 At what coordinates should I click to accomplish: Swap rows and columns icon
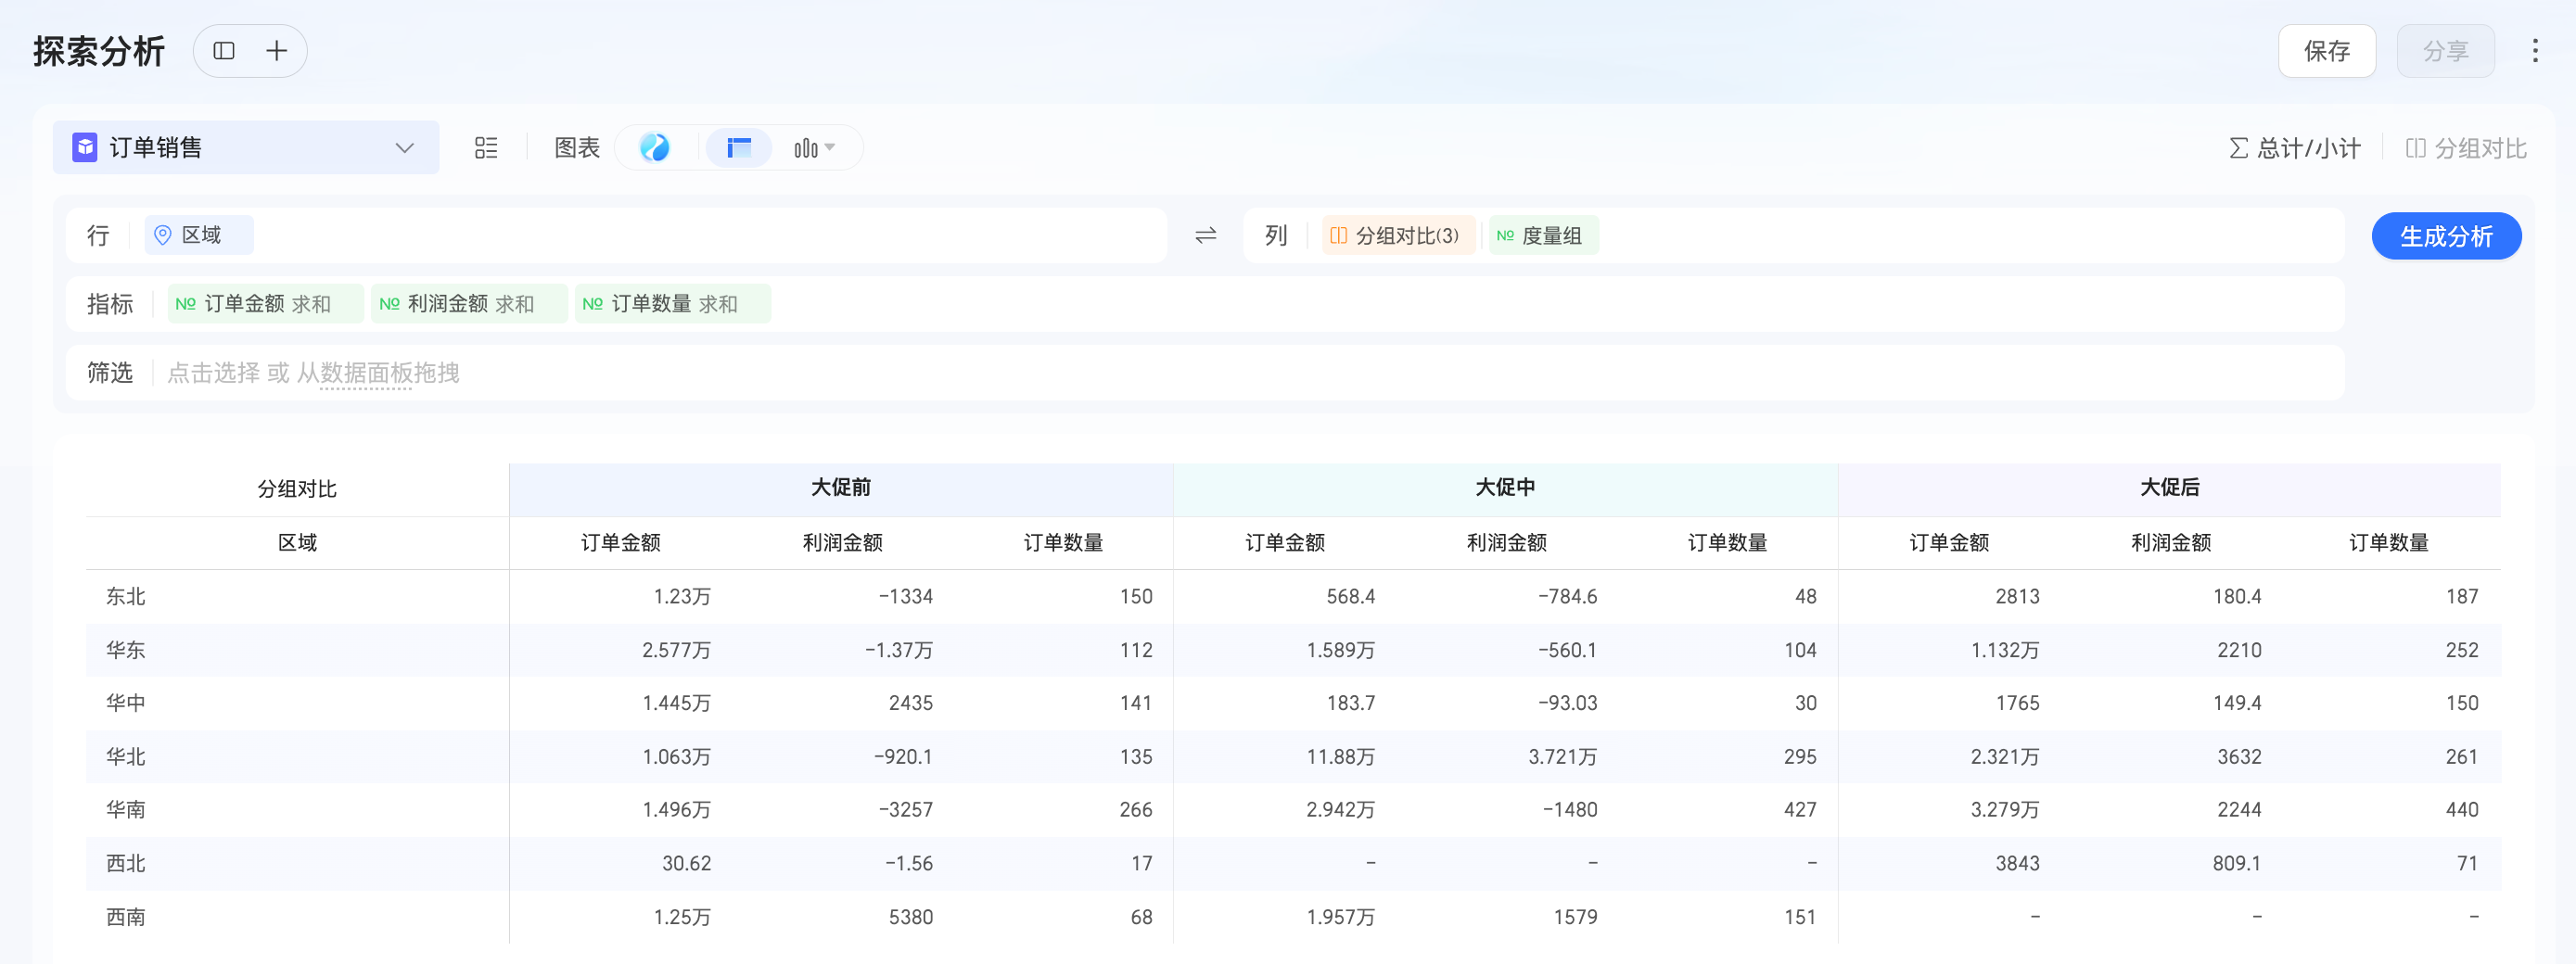click(x=1206, y=236)
